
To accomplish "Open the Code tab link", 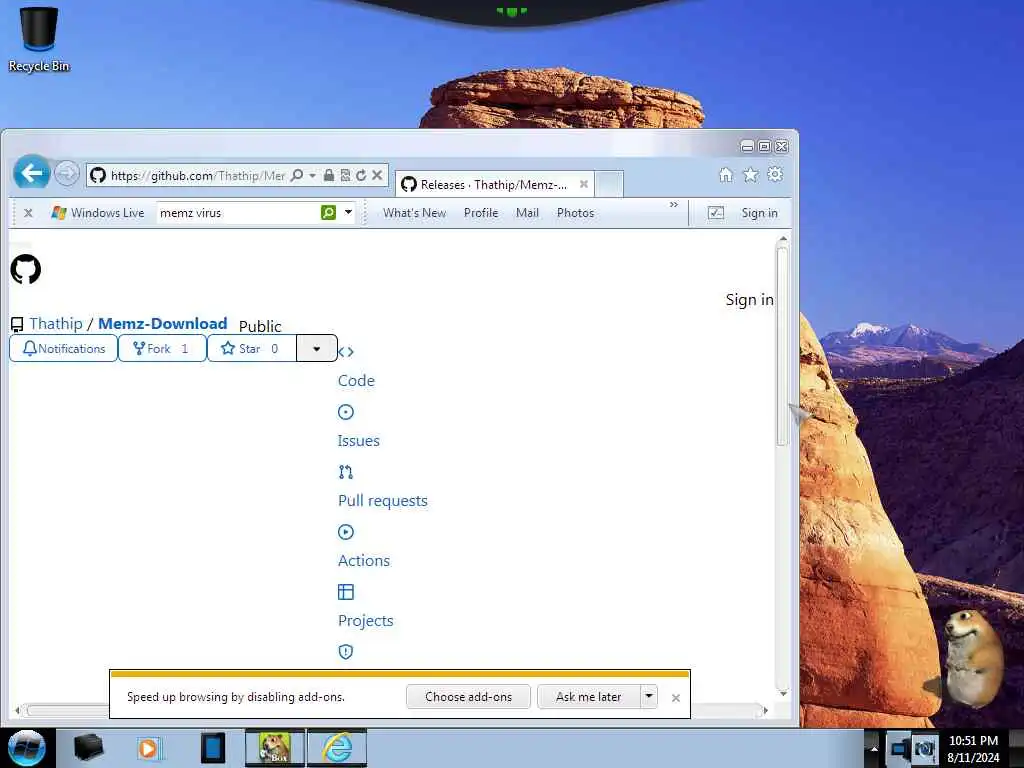I will point(356,381).
